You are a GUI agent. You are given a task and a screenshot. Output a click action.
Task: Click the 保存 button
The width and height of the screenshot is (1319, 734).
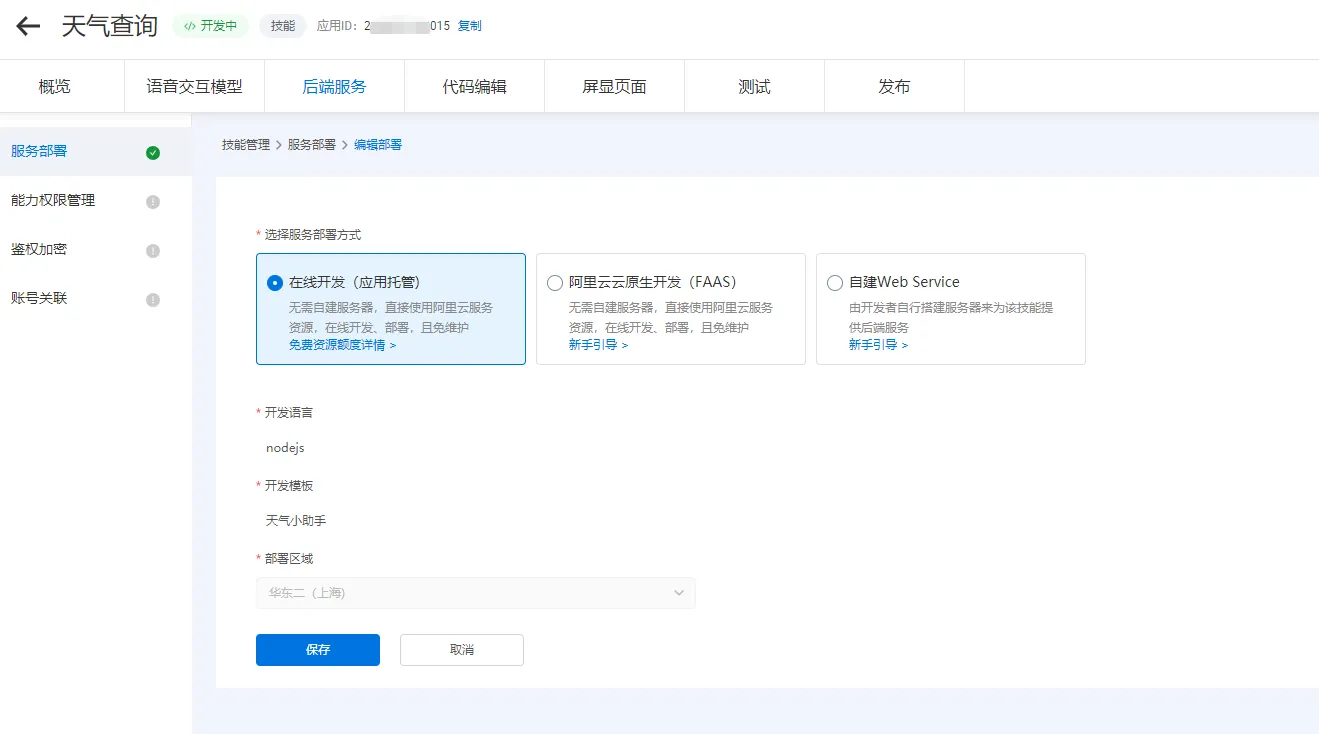[318, 650]
